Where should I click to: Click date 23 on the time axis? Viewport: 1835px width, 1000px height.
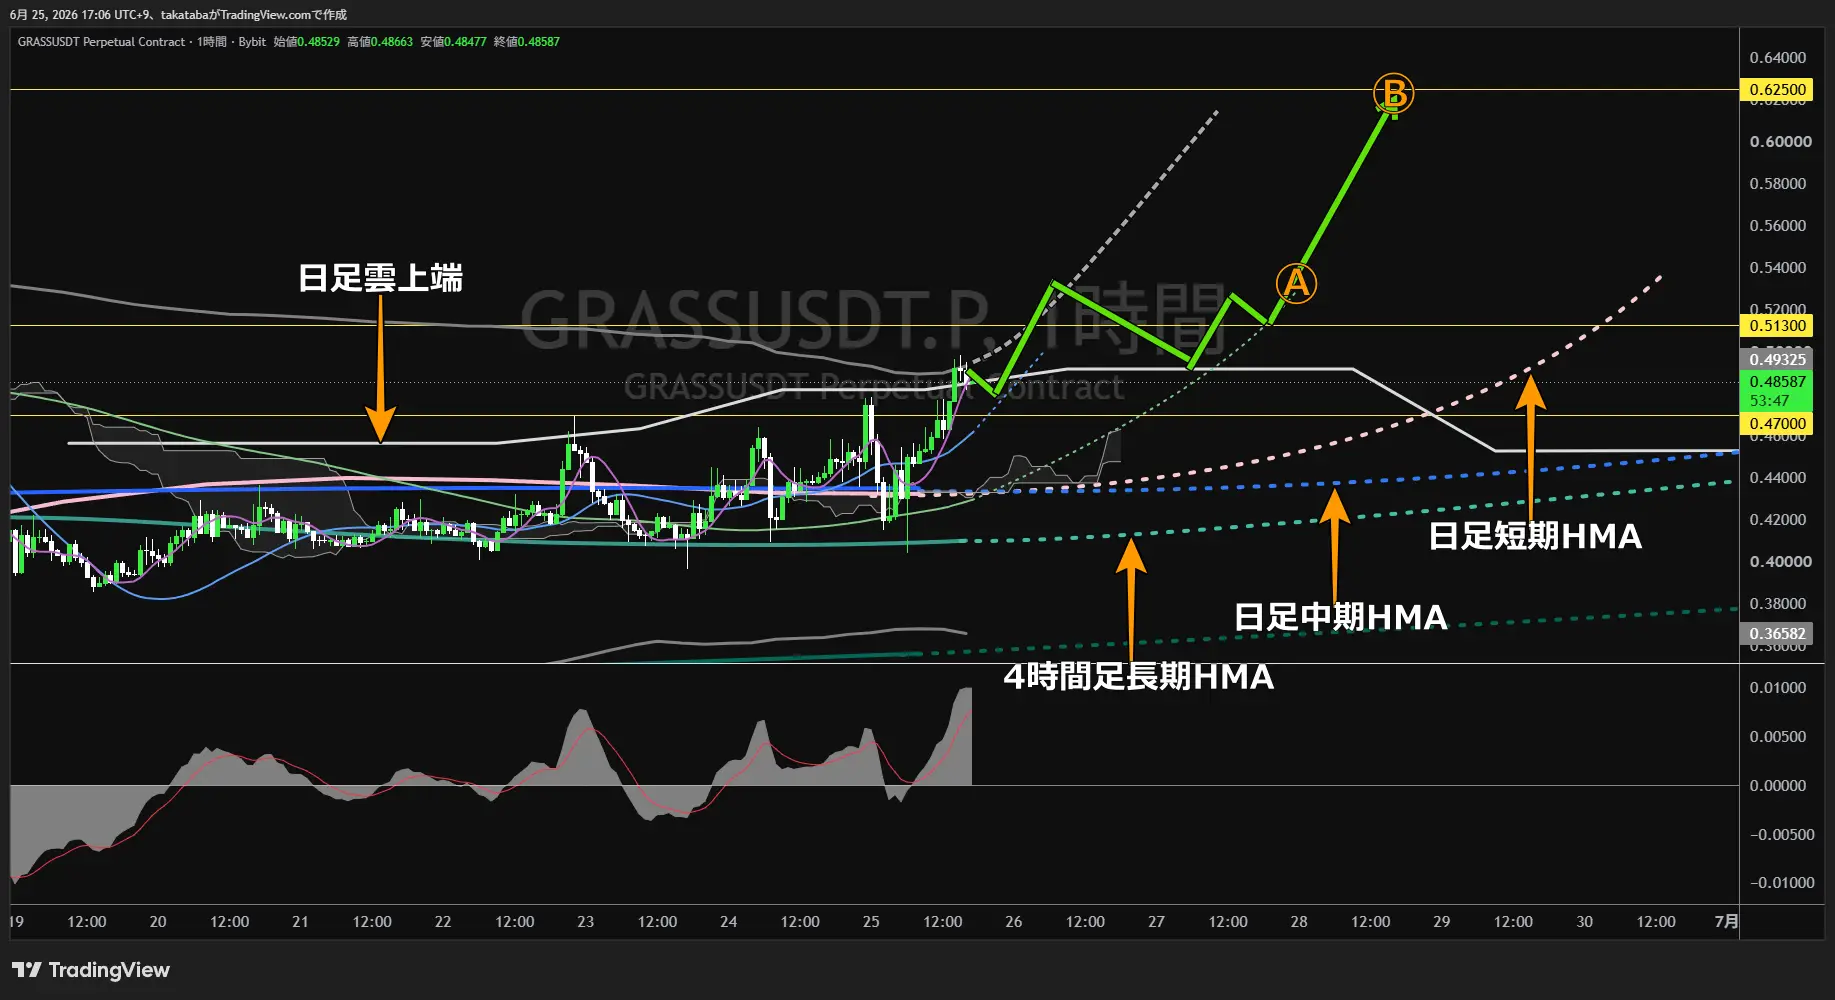[x=586, y=922]
